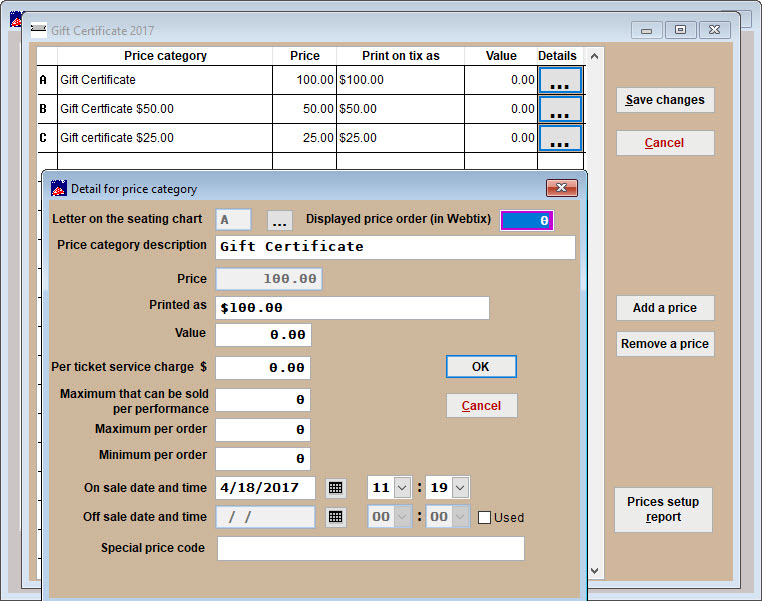The image size is (762, 601).
Task: Click Save changes button
Action: tap(665, 100)
